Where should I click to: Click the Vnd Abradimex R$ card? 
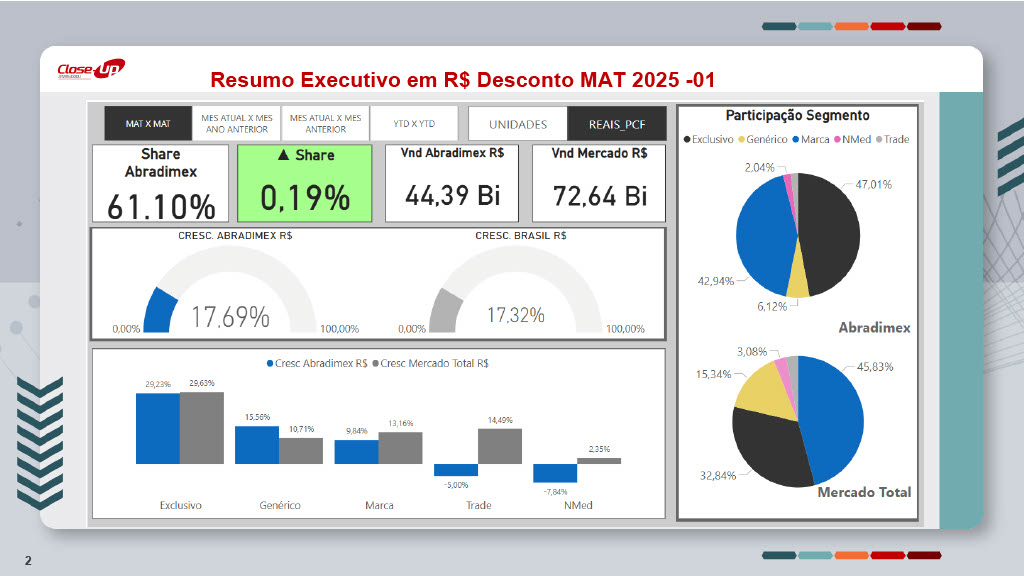pos(452,183)
